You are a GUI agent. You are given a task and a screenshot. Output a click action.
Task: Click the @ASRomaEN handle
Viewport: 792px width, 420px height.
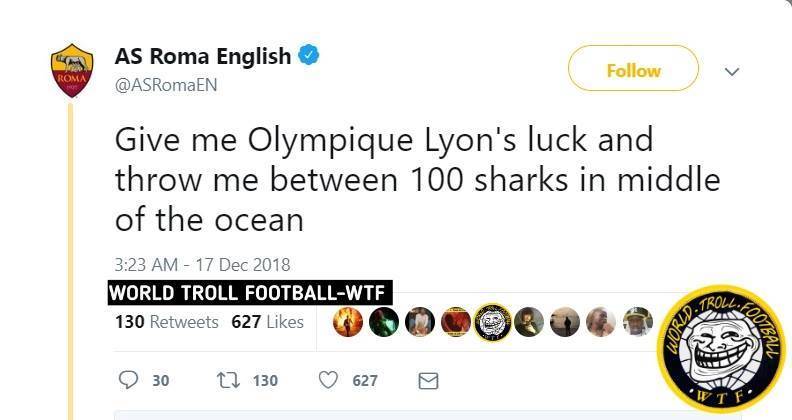click(x=166, y=84)
